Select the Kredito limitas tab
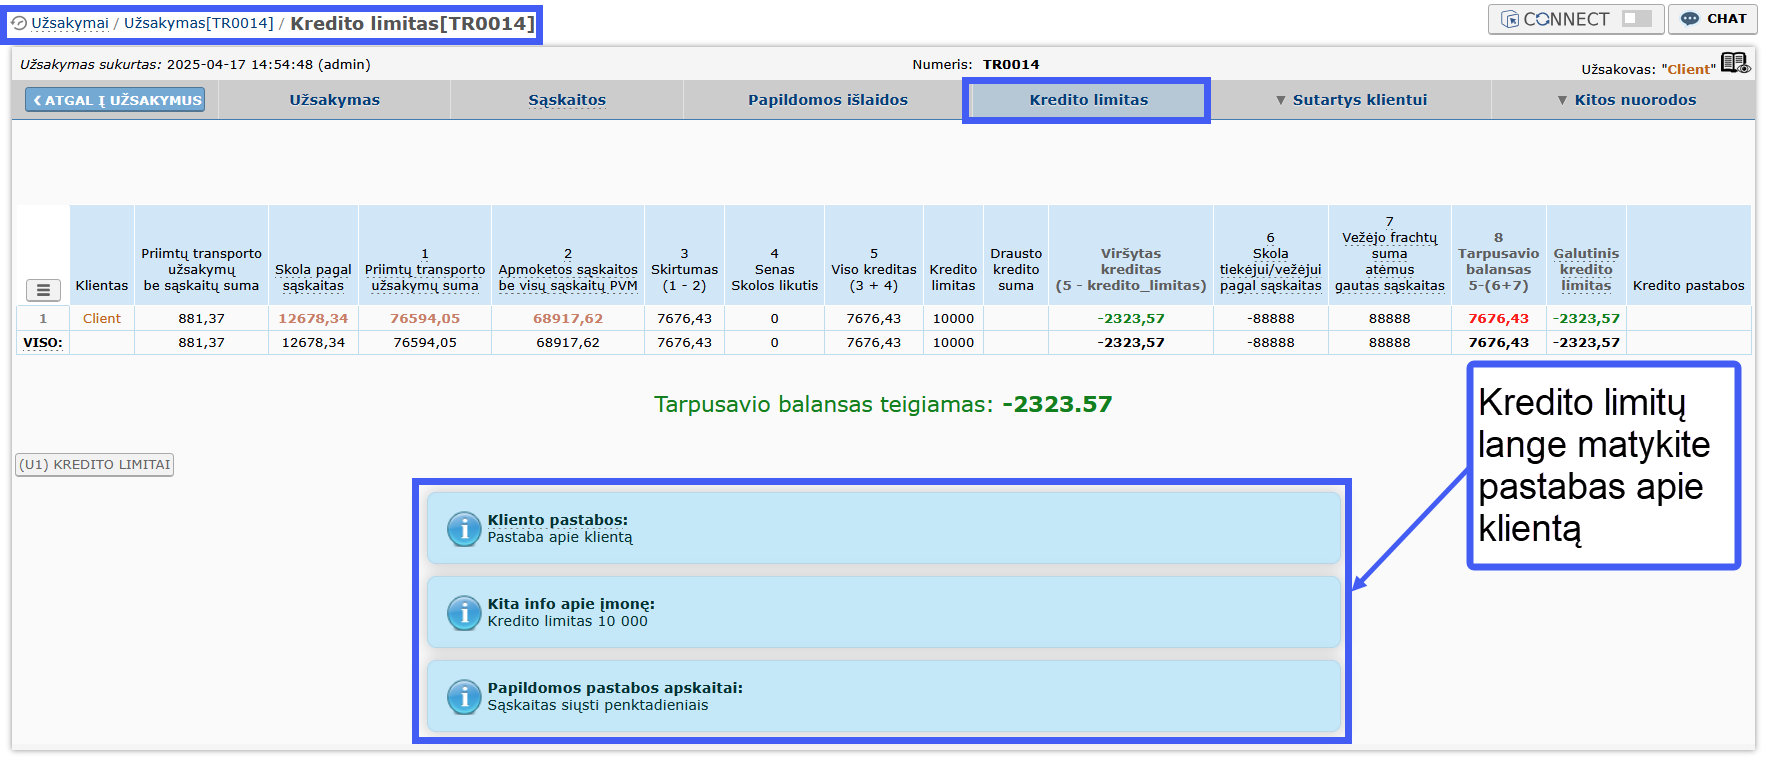 (x=1089, y=100)
